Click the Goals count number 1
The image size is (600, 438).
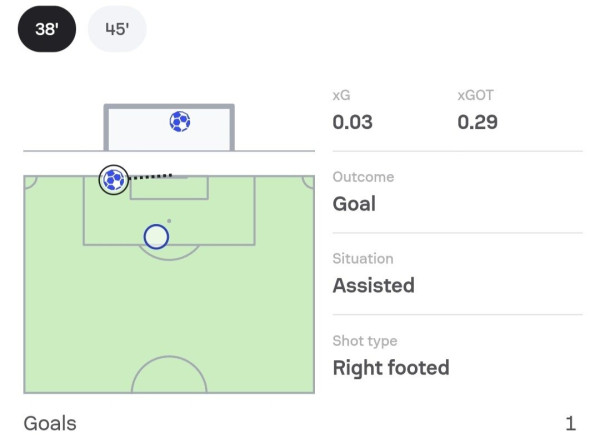[570, 423]
